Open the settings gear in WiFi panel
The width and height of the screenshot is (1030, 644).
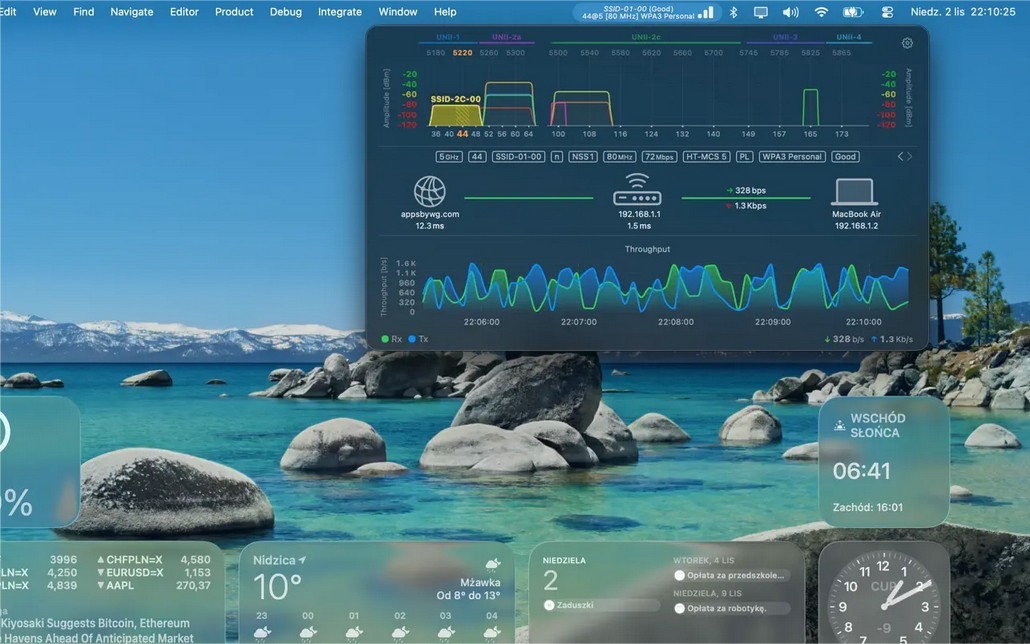pyautogui.click(x=907, y=43)
